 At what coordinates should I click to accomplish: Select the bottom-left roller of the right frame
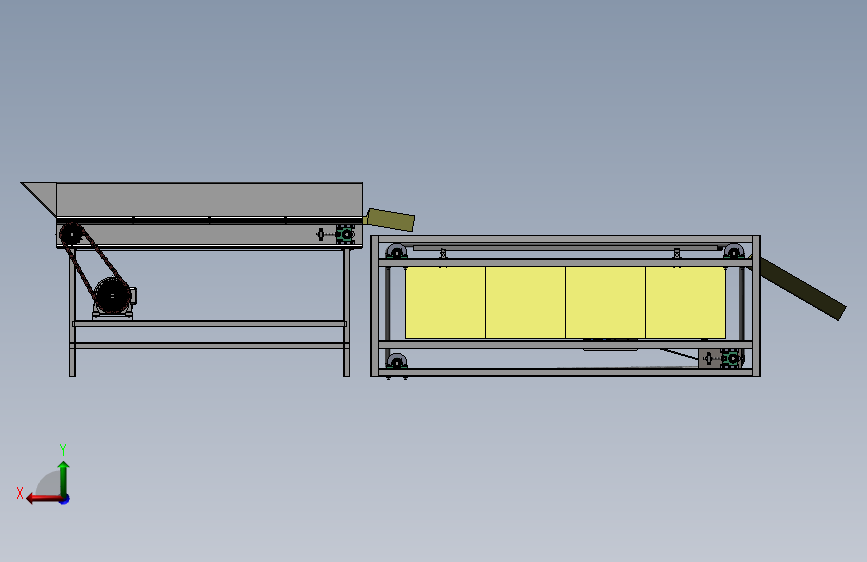pyautogui.click(x=396, y=362)
